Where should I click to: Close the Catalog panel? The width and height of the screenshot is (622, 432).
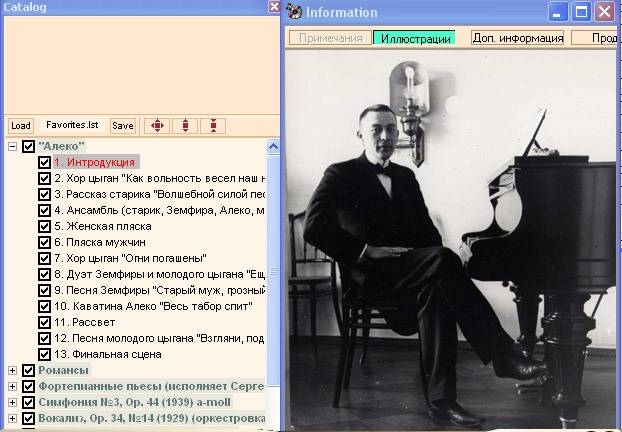tap(274, 7)
